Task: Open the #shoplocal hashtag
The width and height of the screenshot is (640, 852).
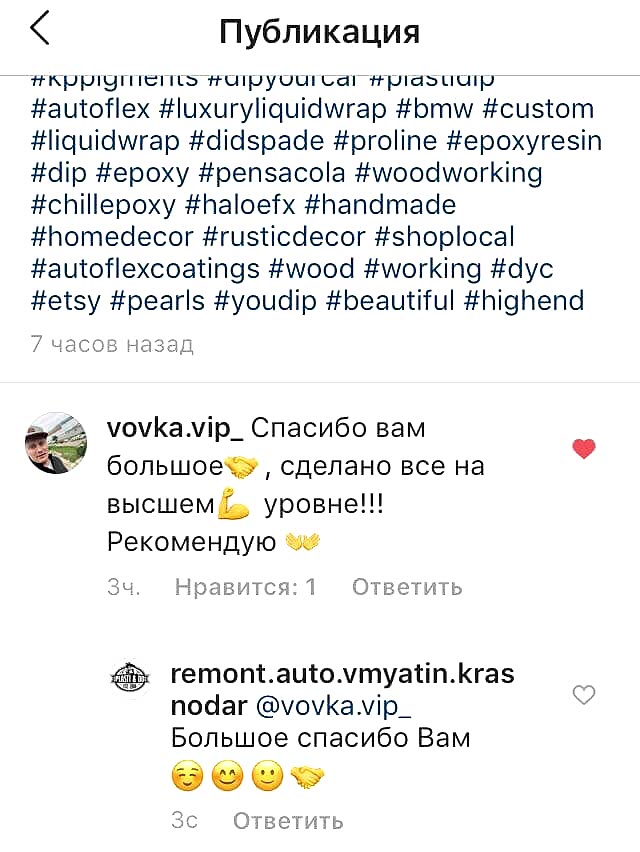Action: pyautogui.click(x=444, y=237)
